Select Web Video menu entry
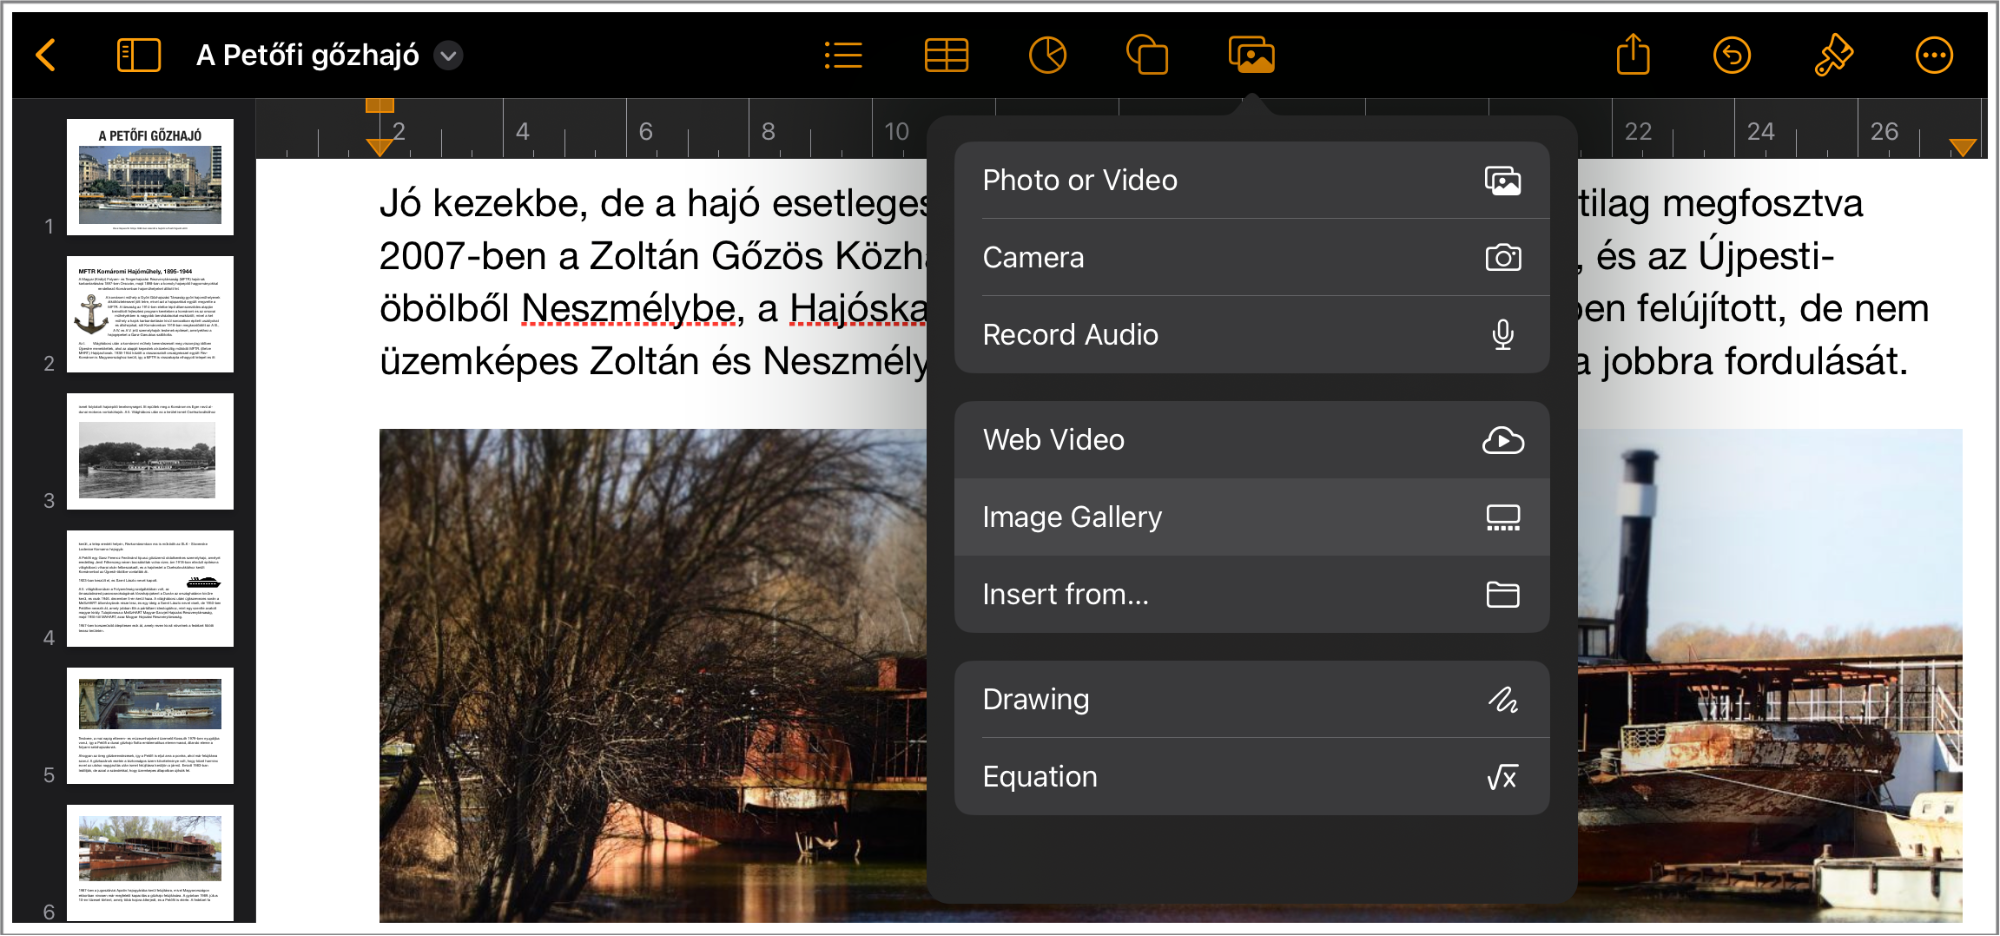Image resolution: width=2000 pixels, height=936 pixels. point(1252,440)
